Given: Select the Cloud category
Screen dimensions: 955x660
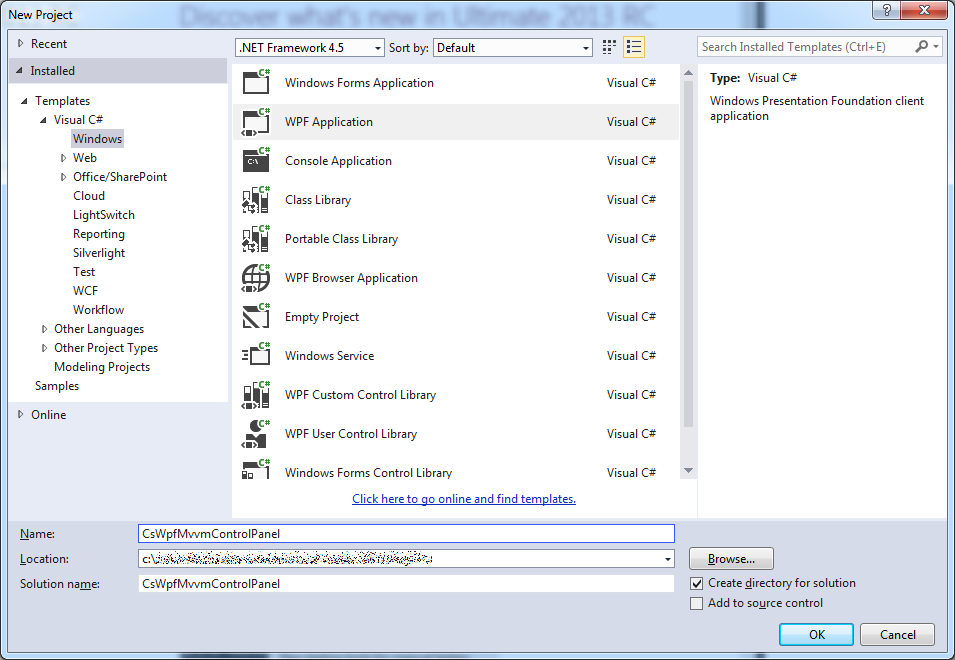Looking at the screenshot, I should [x=89, y=195].
